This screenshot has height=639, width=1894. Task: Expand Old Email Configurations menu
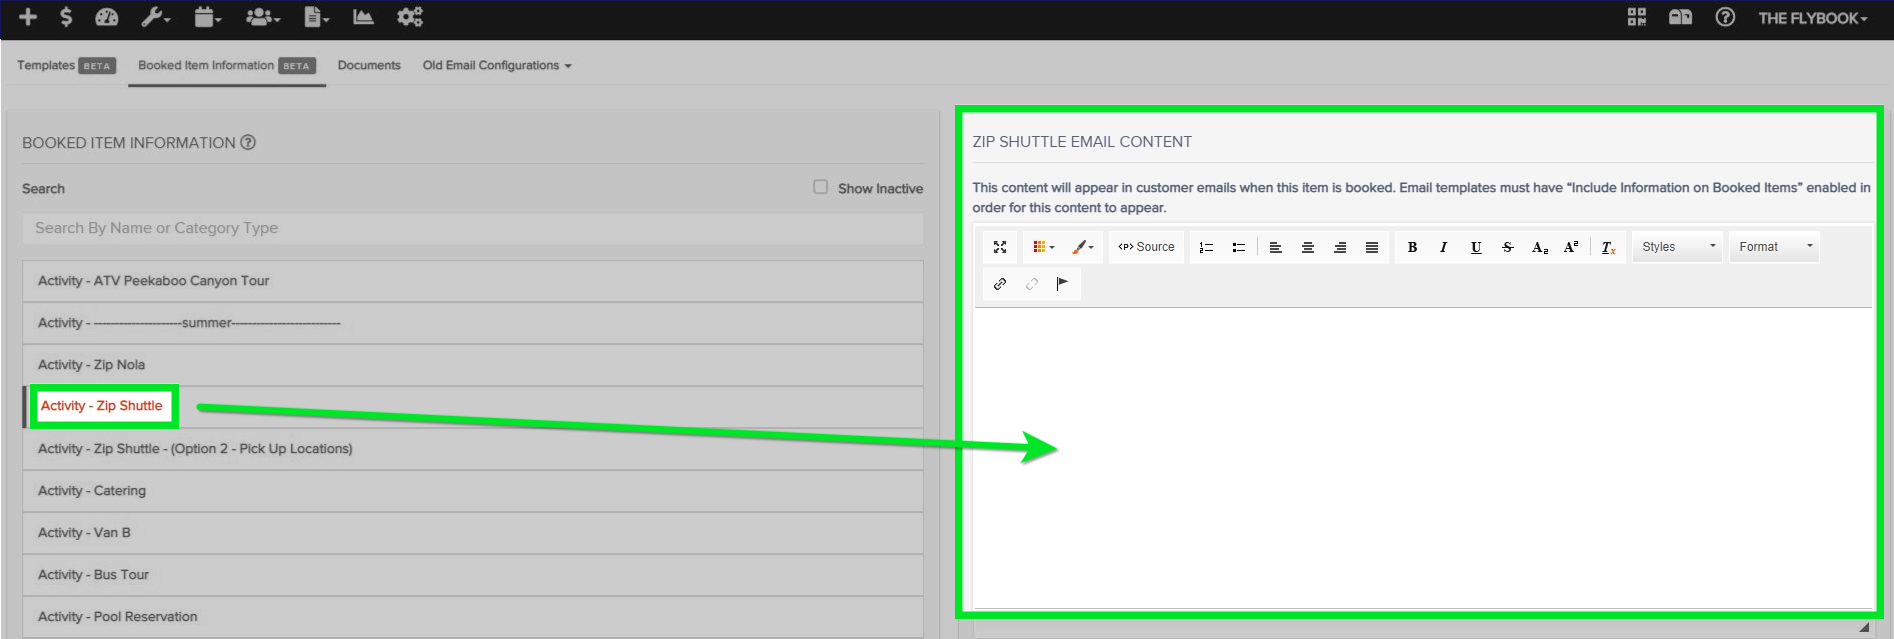click(497, 65)
